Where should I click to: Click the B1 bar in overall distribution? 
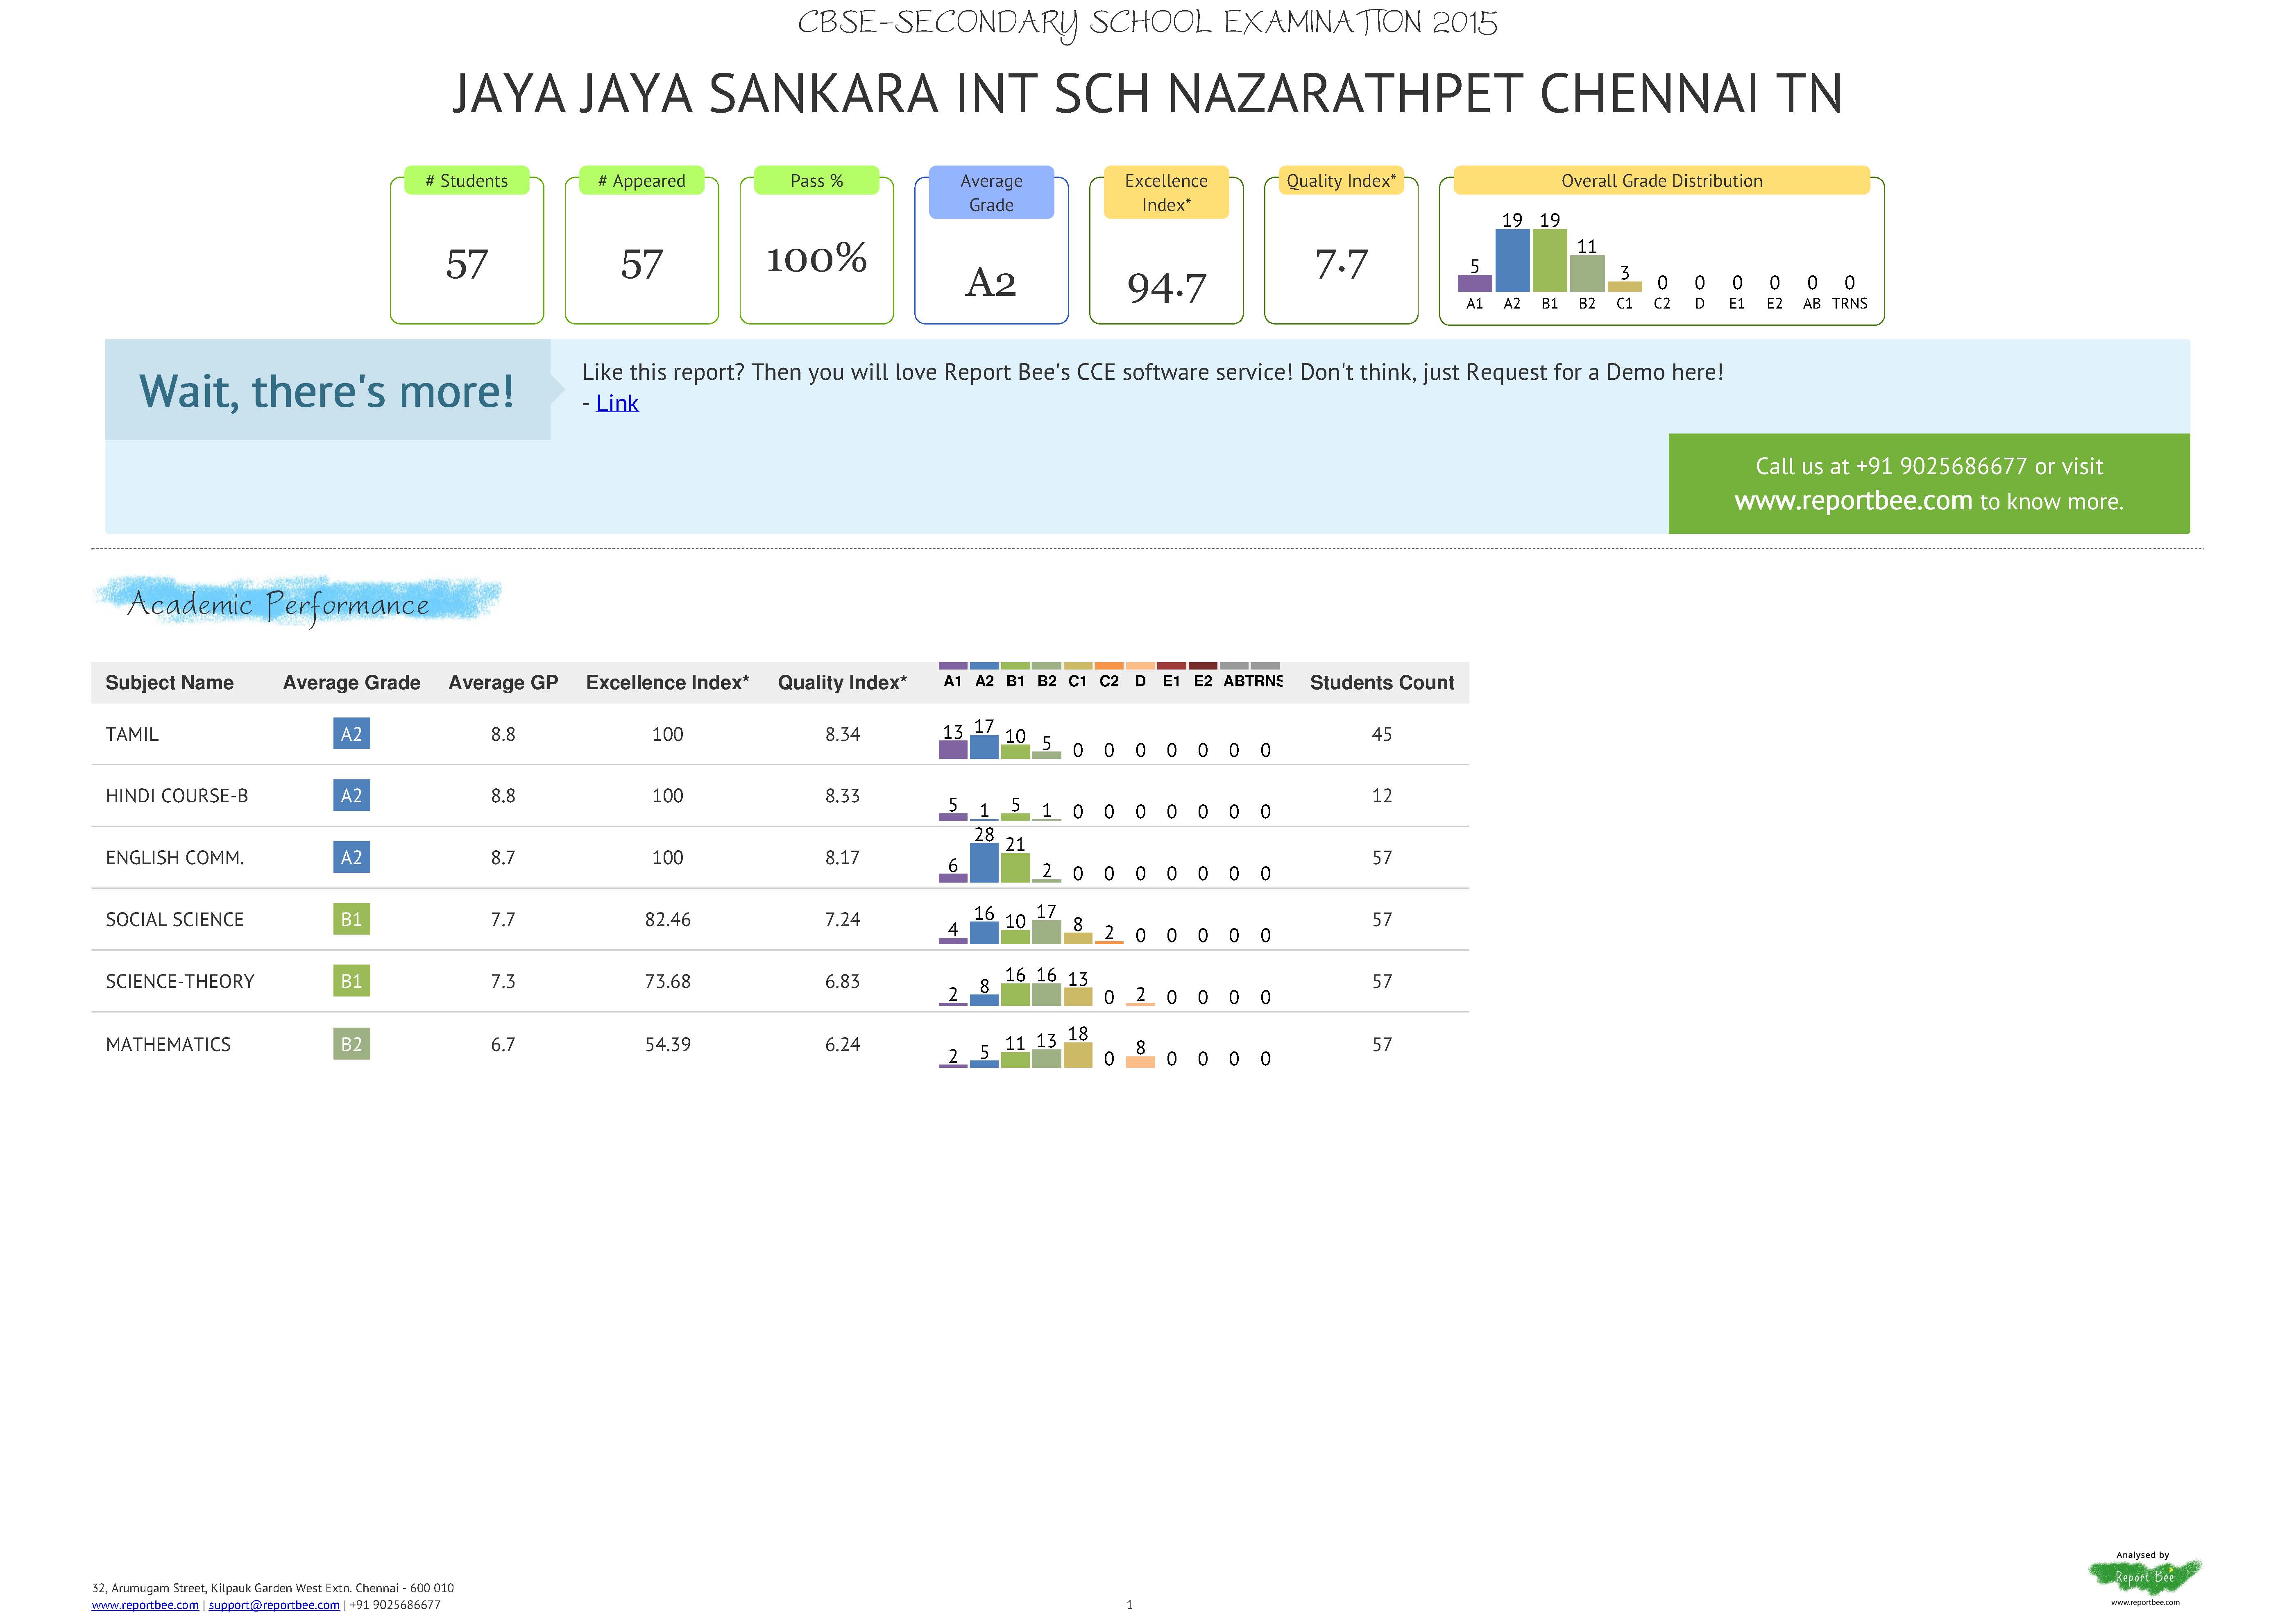point(1550,260)
